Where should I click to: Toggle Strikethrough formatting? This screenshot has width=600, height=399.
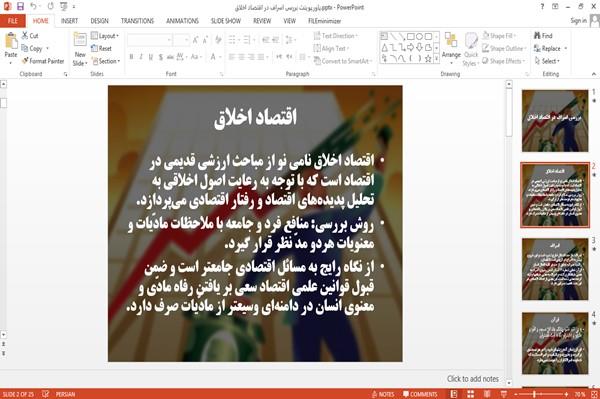tap(170, 57)
